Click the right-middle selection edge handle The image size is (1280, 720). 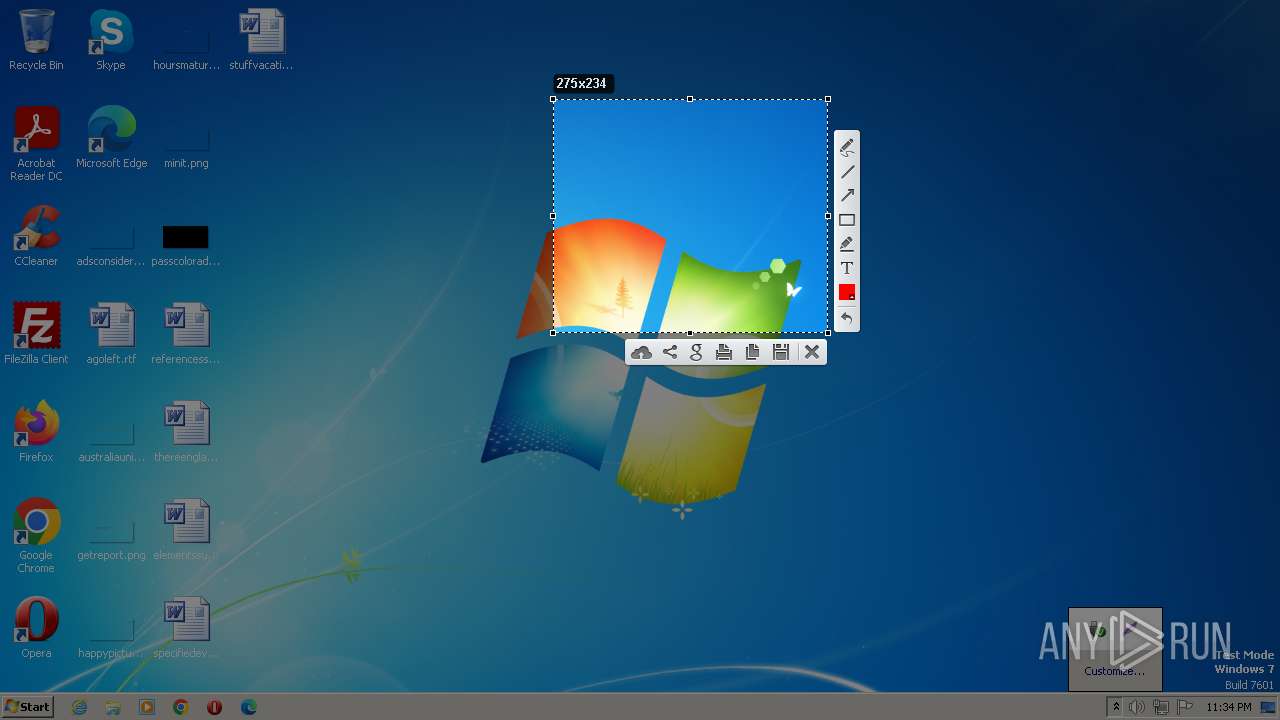click(x=828, y=216)
